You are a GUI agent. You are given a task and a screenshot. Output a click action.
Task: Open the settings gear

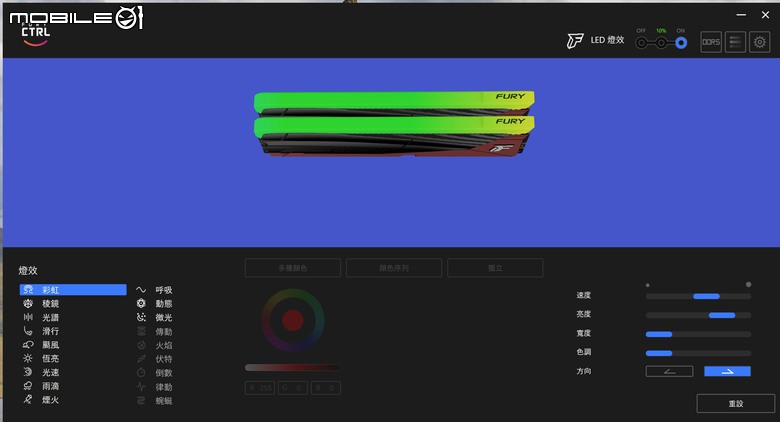760,42
